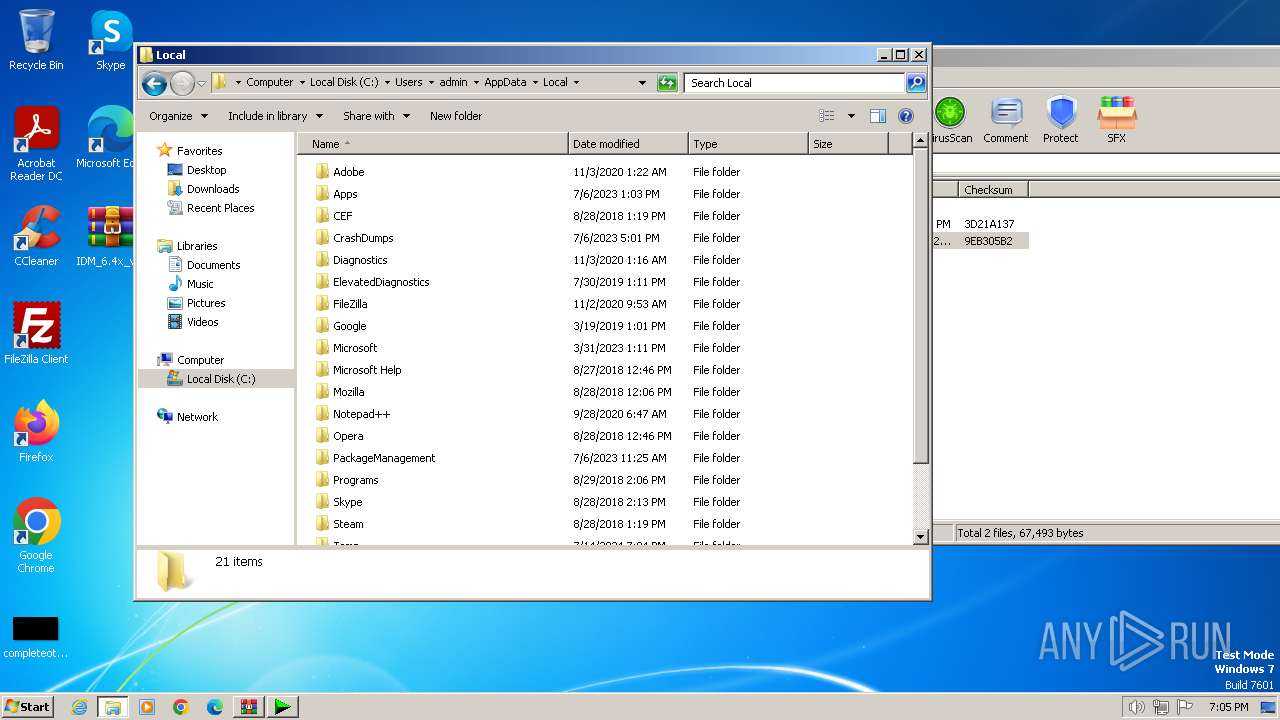Click the Start button
This screenshot has height=720, width=1280.
pyautogui.click(x=28, y=707)
